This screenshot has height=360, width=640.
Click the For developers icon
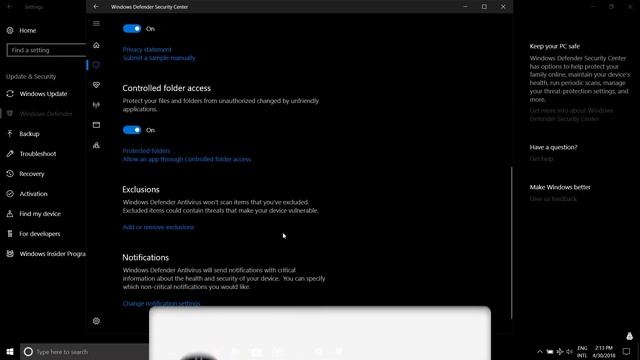tap(10, 234)
